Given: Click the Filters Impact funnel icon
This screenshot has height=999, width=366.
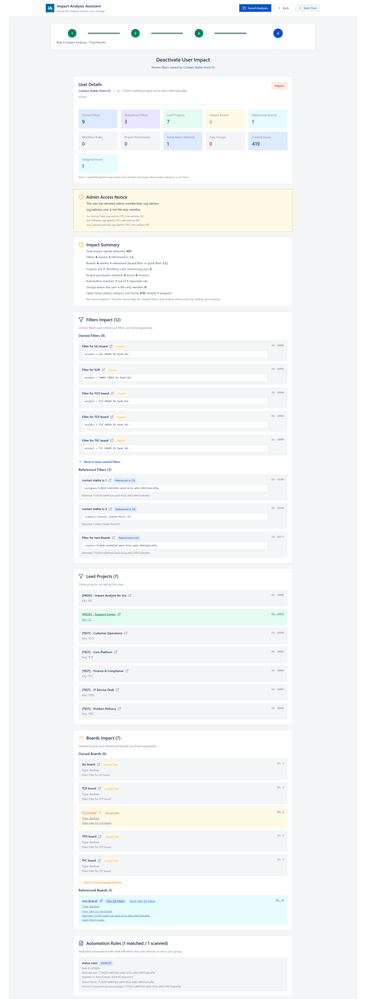Looking at the screenshot, I should pos(81,319).
